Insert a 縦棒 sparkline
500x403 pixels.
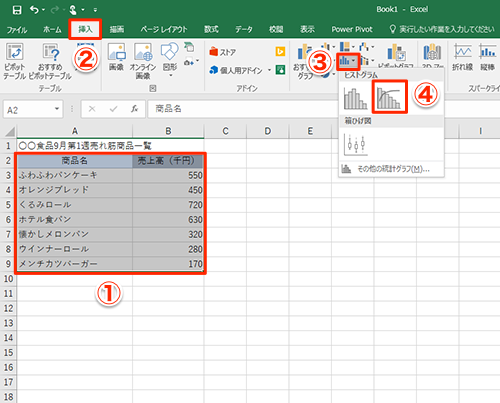(487, 57)
